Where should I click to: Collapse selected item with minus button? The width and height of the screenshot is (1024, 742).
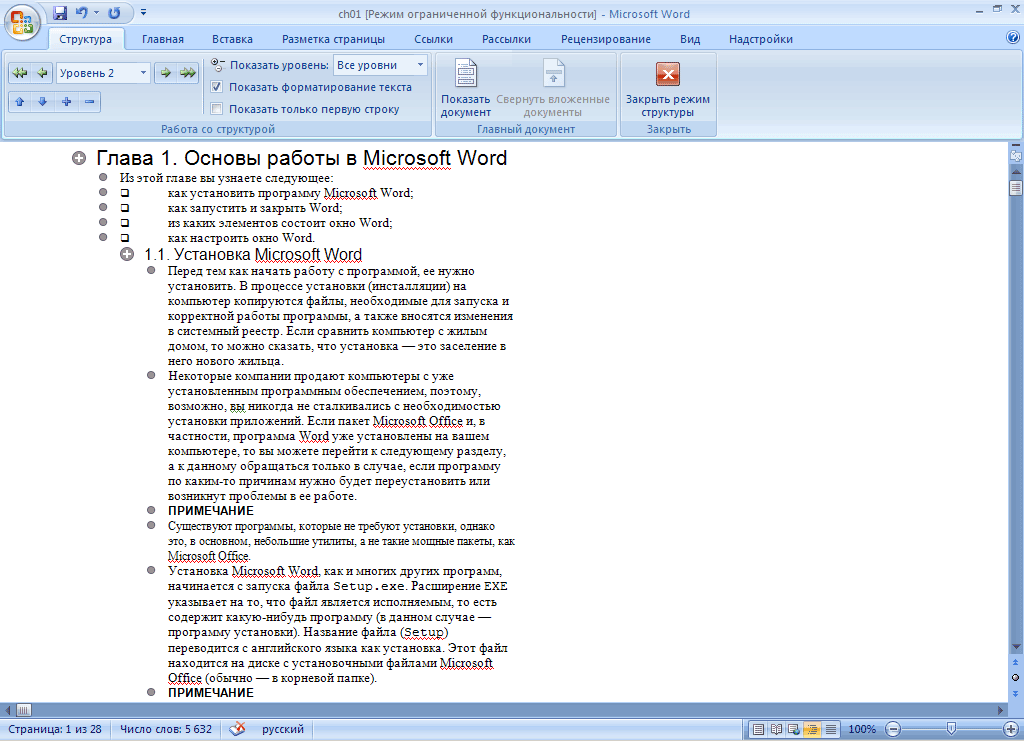[x=89, y=102]
